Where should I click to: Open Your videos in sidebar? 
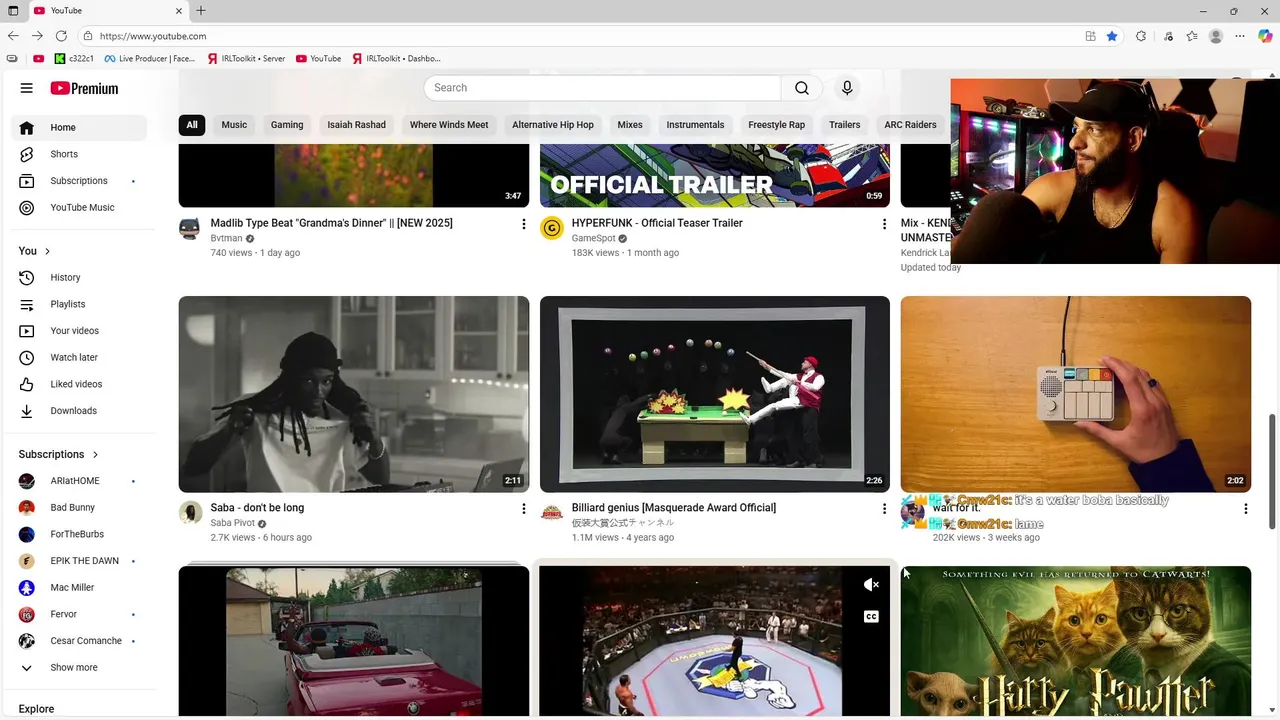coord(79,331)
